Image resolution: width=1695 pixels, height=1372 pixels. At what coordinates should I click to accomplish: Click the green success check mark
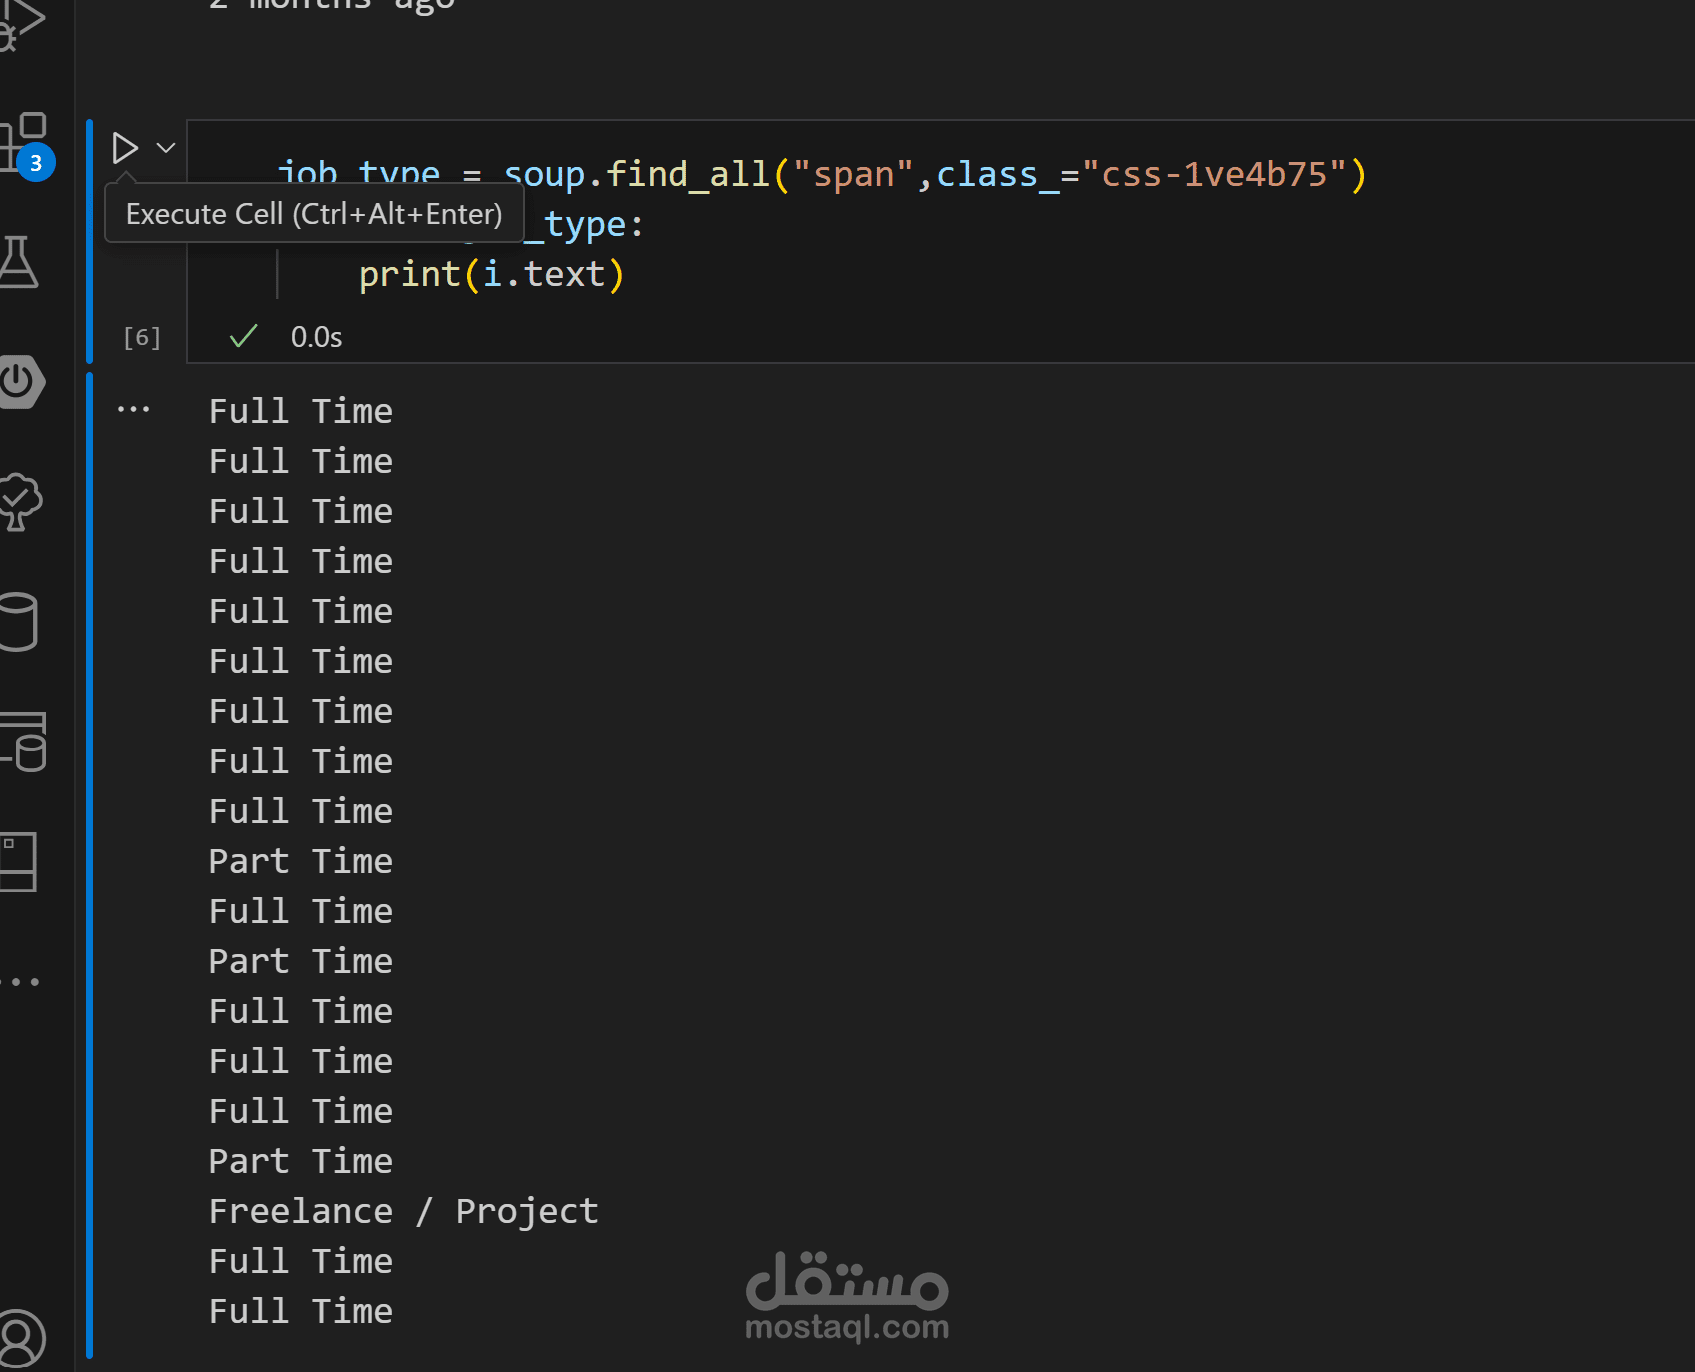pyautogui.click(x=243, y=337)
